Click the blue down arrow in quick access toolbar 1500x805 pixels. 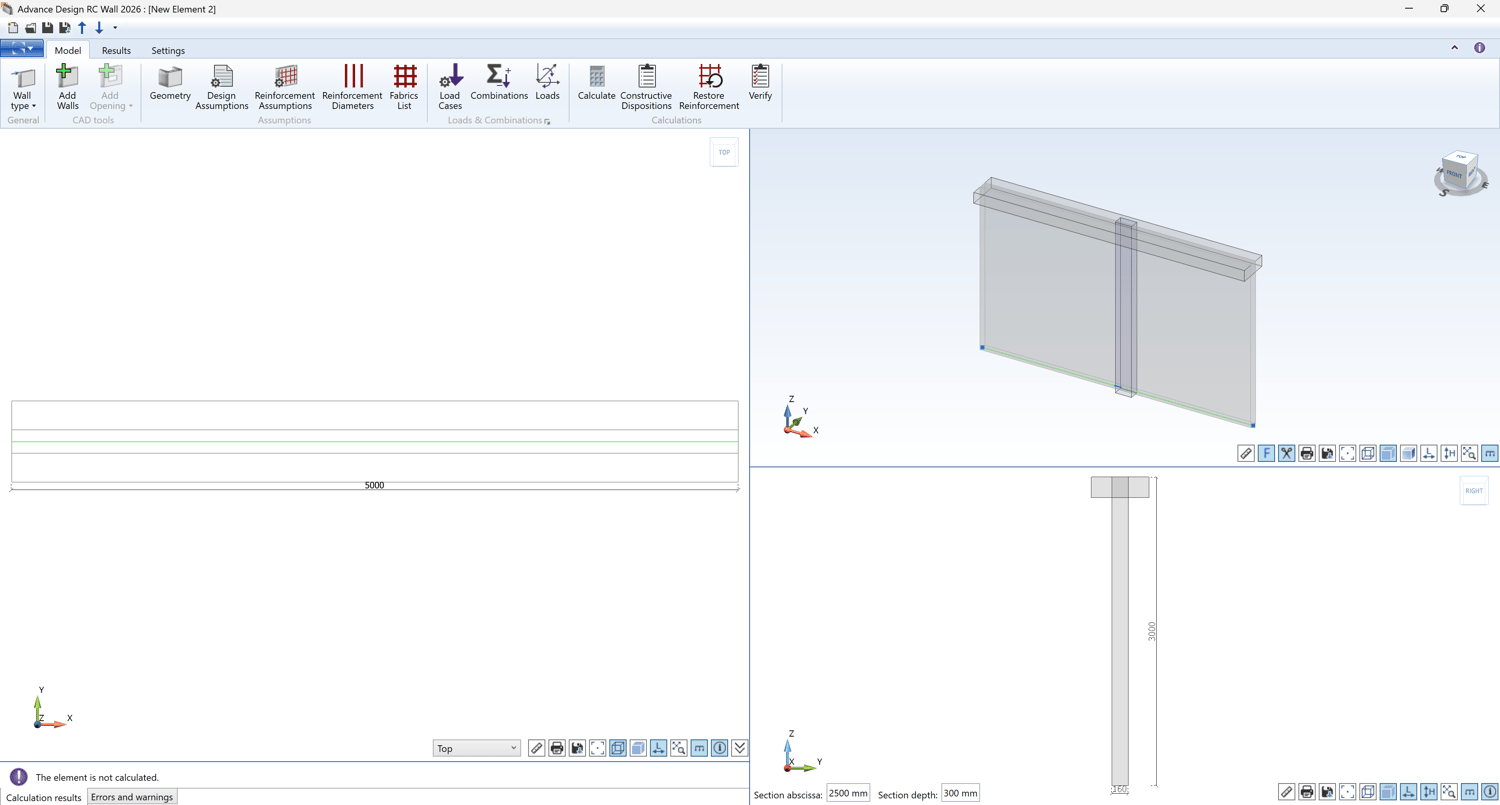[99, 28]
